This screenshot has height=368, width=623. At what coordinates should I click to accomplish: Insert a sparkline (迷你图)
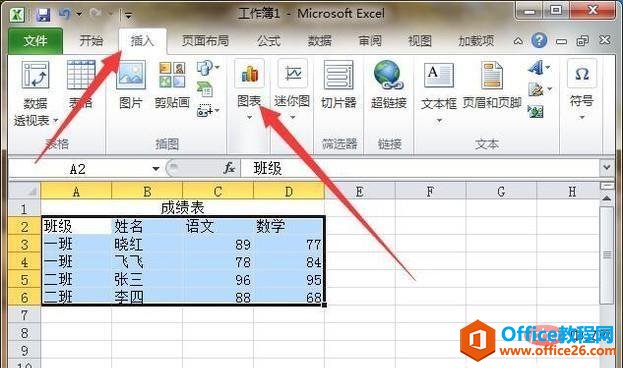click(x=292, y=84)
